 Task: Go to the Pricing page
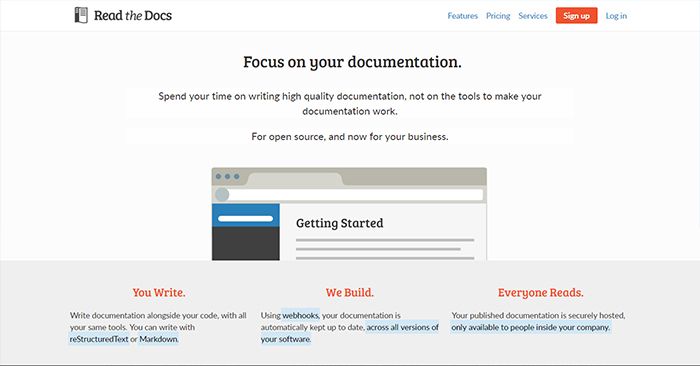point(498,16)
